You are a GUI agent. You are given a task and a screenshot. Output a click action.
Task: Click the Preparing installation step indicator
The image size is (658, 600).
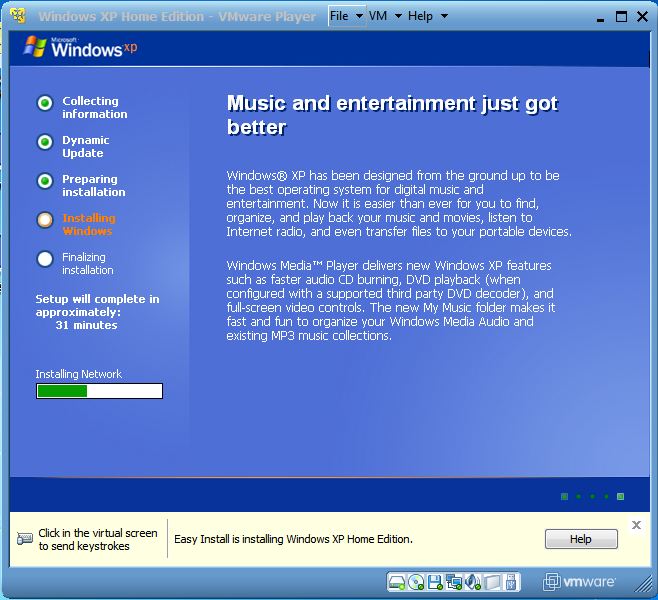45,181
